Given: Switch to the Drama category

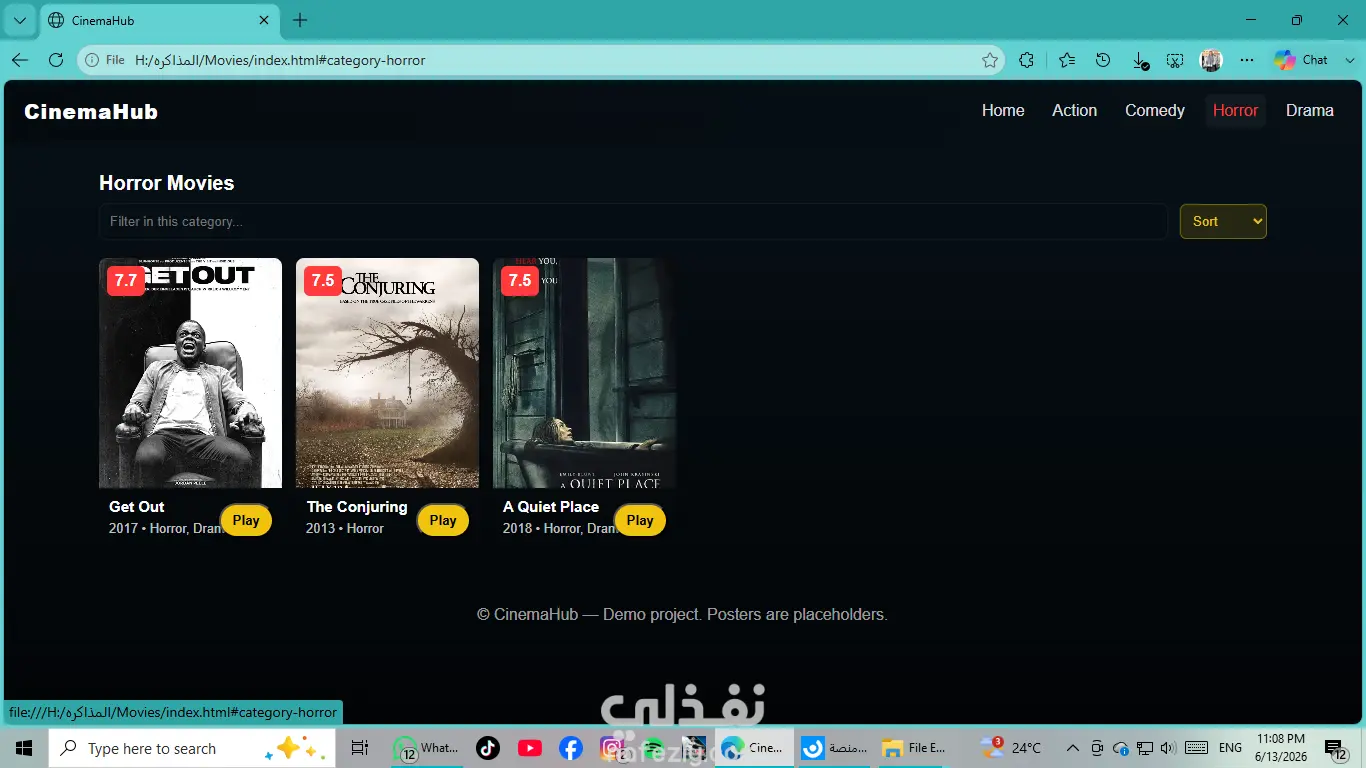Looking at the screenshot, I should pos(1310,111).
